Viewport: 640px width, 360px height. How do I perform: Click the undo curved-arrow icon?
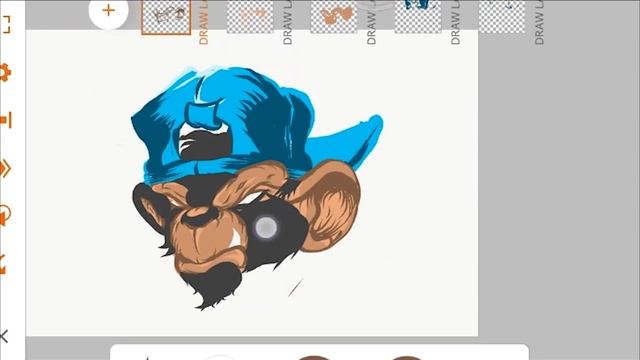(x=4, y=215)
